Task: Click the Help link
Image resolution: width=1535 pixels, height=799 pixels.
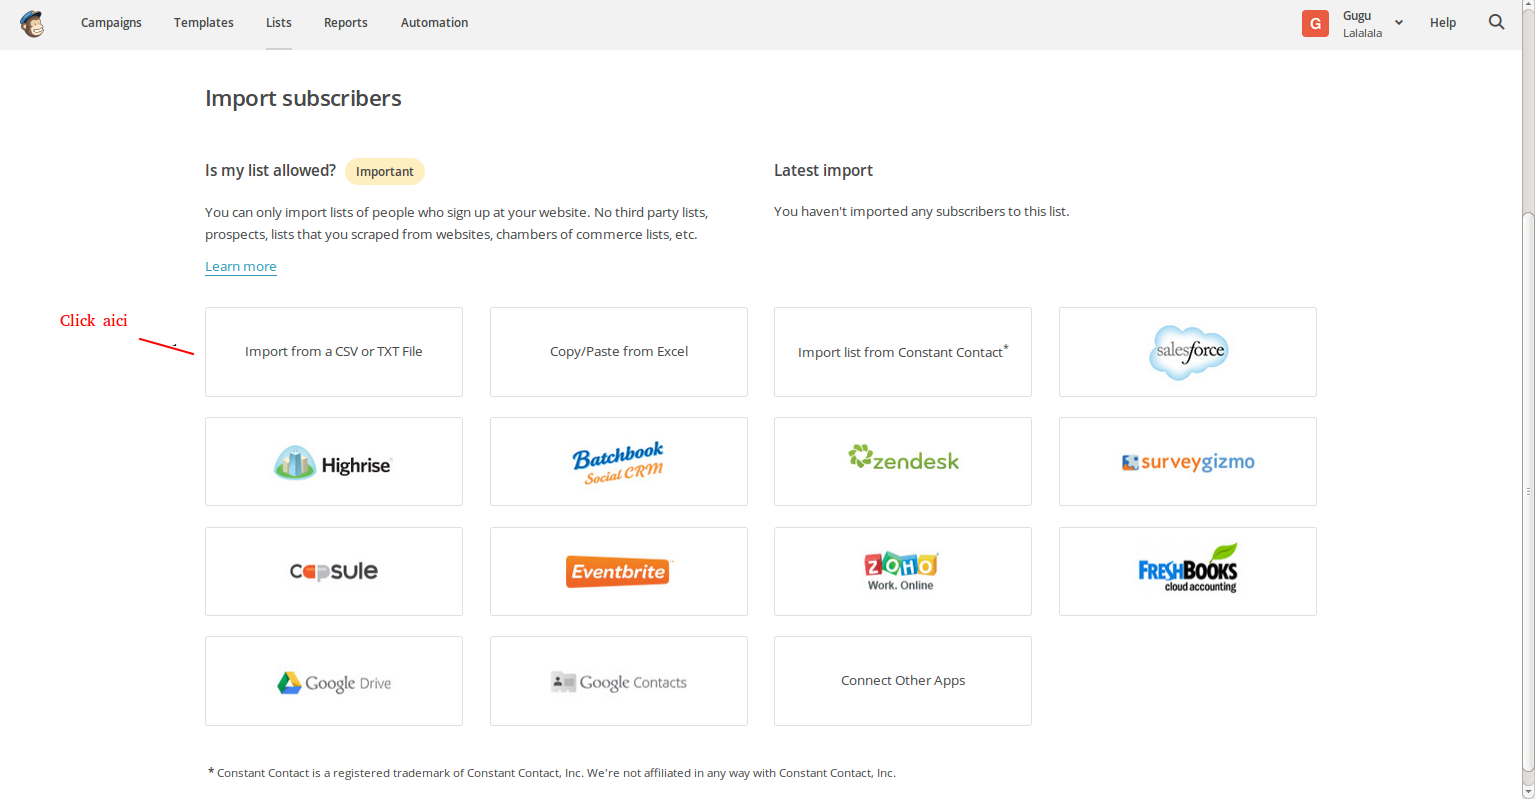Action: (x=1443, y=23)
